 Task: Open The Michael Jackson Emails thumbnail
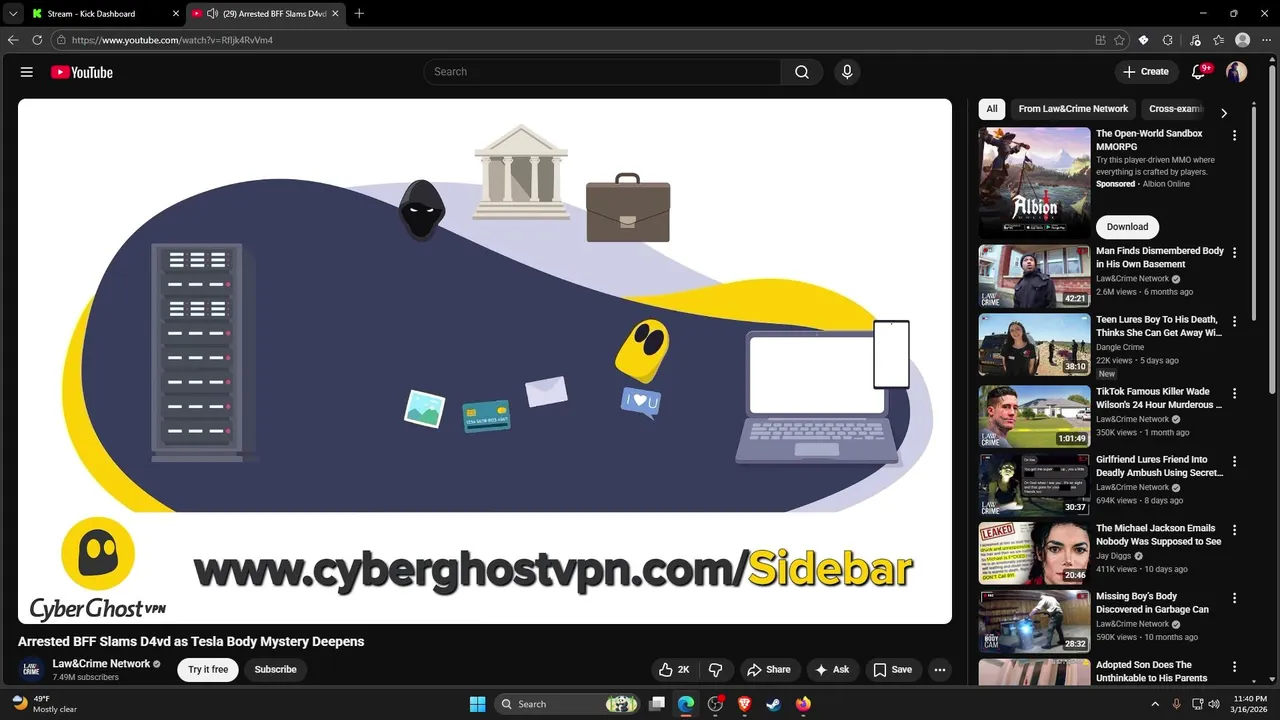(1034, 553)
